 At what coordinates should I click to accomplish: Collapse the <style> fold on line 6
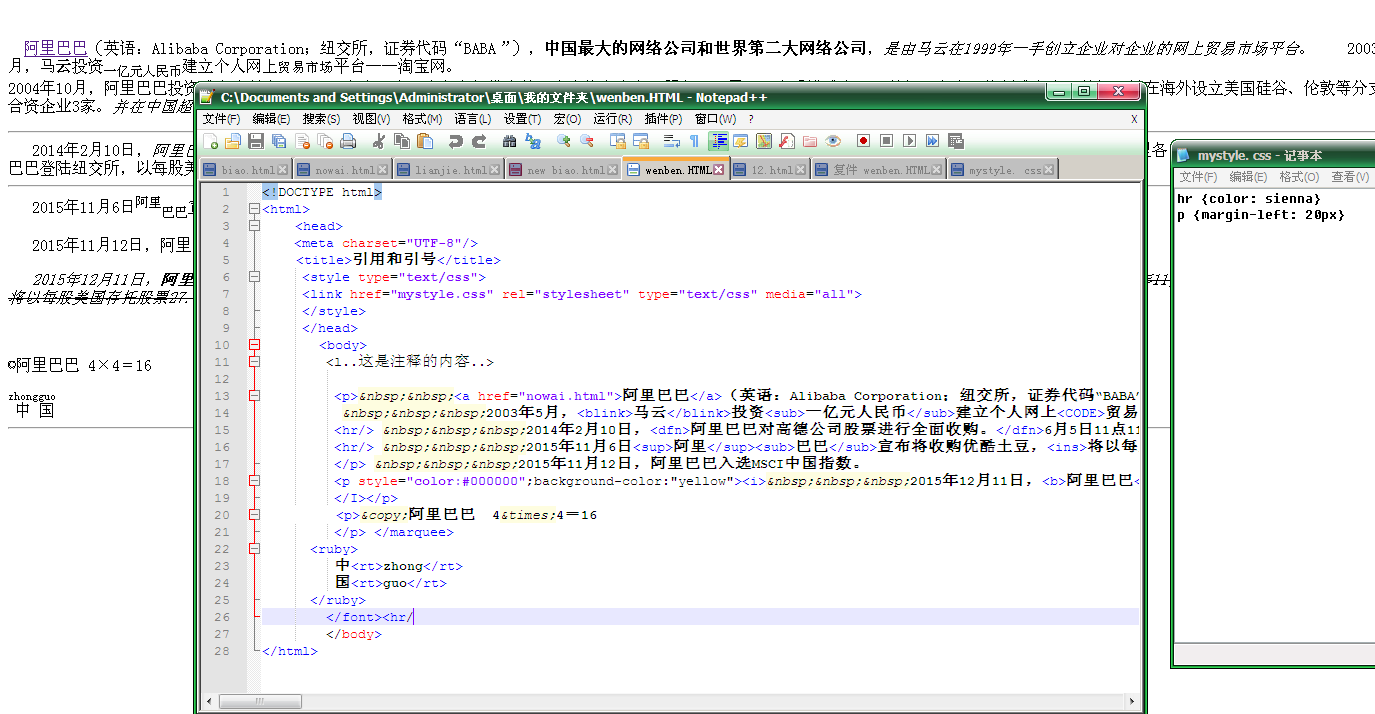tap(254, 277)
